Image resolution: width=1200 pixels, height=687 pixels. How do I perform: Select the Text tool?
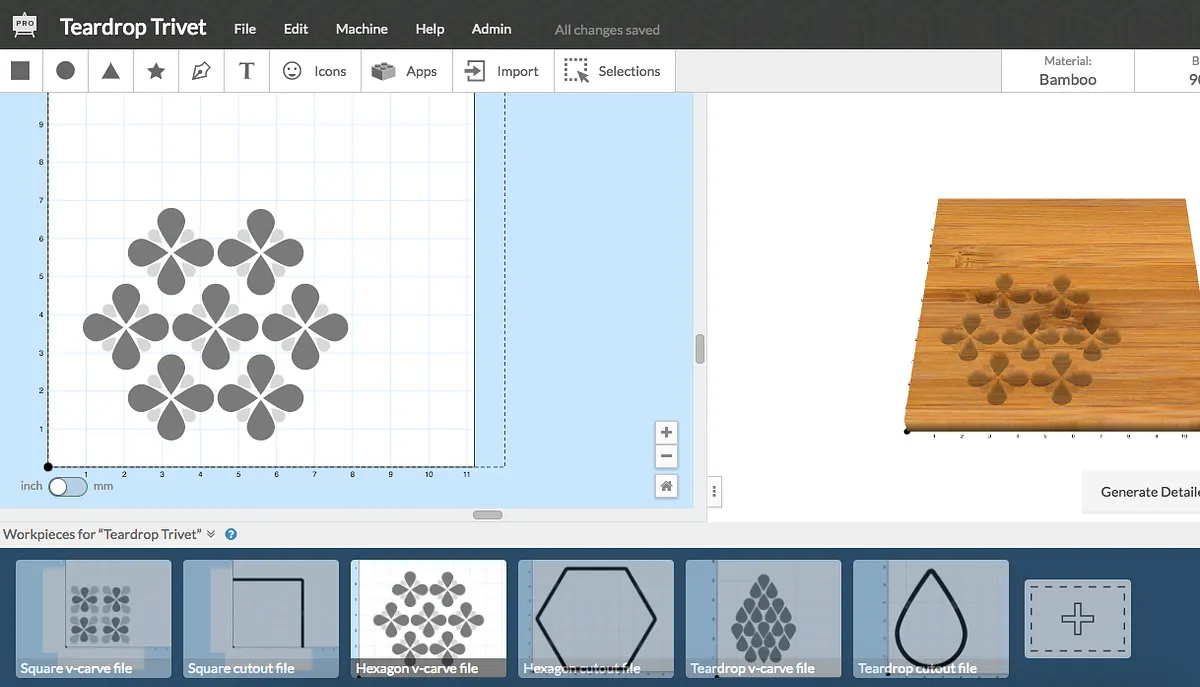pos(247,71)
